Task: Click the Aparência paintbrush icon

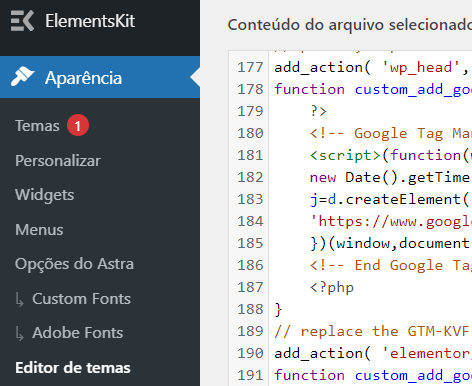Action: pyautogui.click(x=22, y=76)
